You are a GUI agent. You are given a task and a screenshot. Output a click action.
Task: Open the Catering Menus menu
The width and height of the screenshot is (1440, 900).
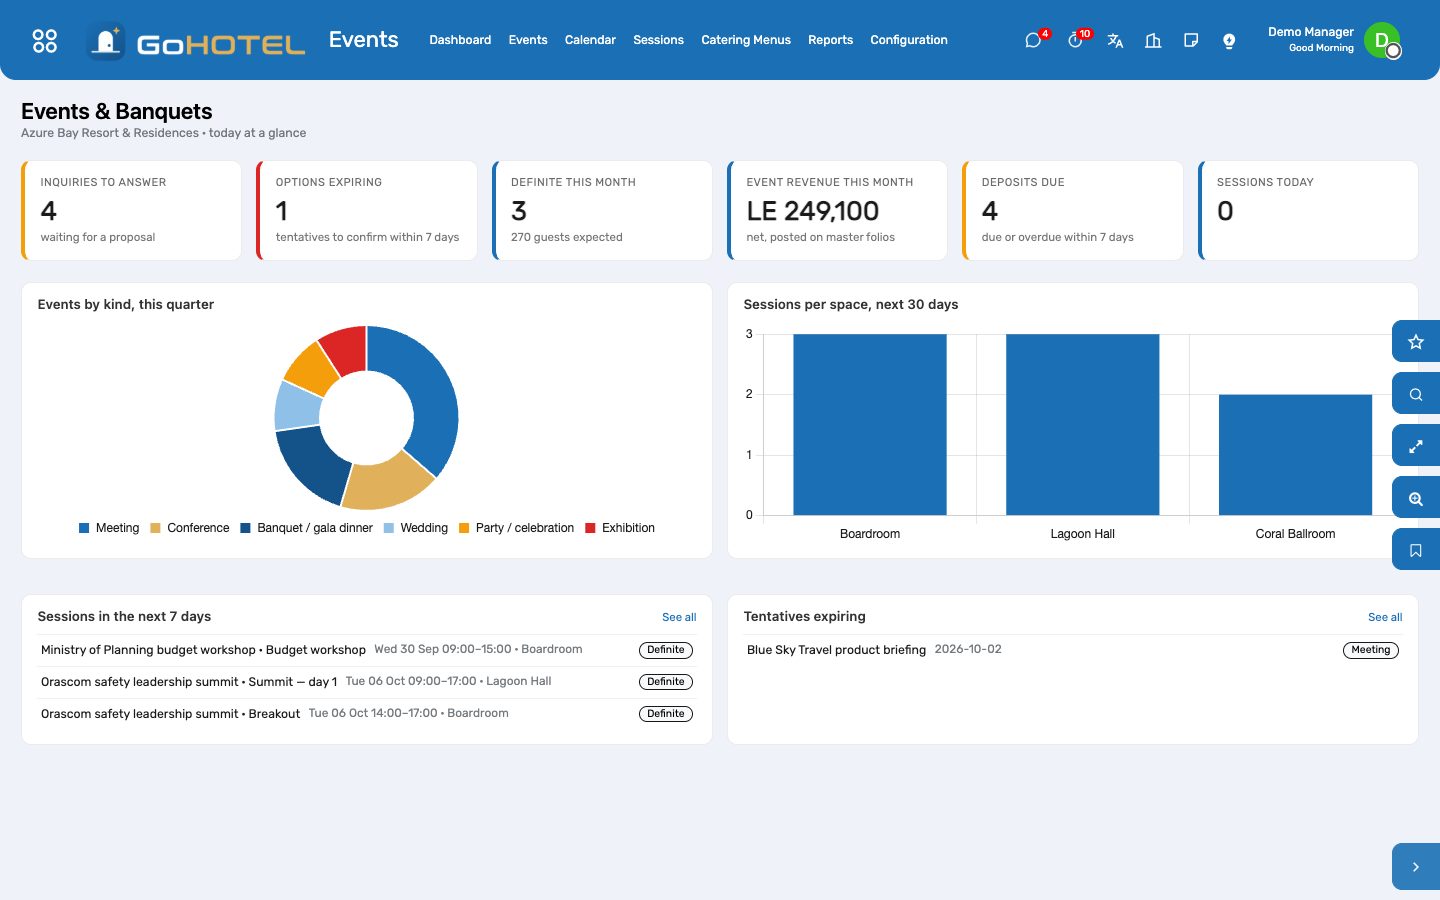tap(746, 40)
